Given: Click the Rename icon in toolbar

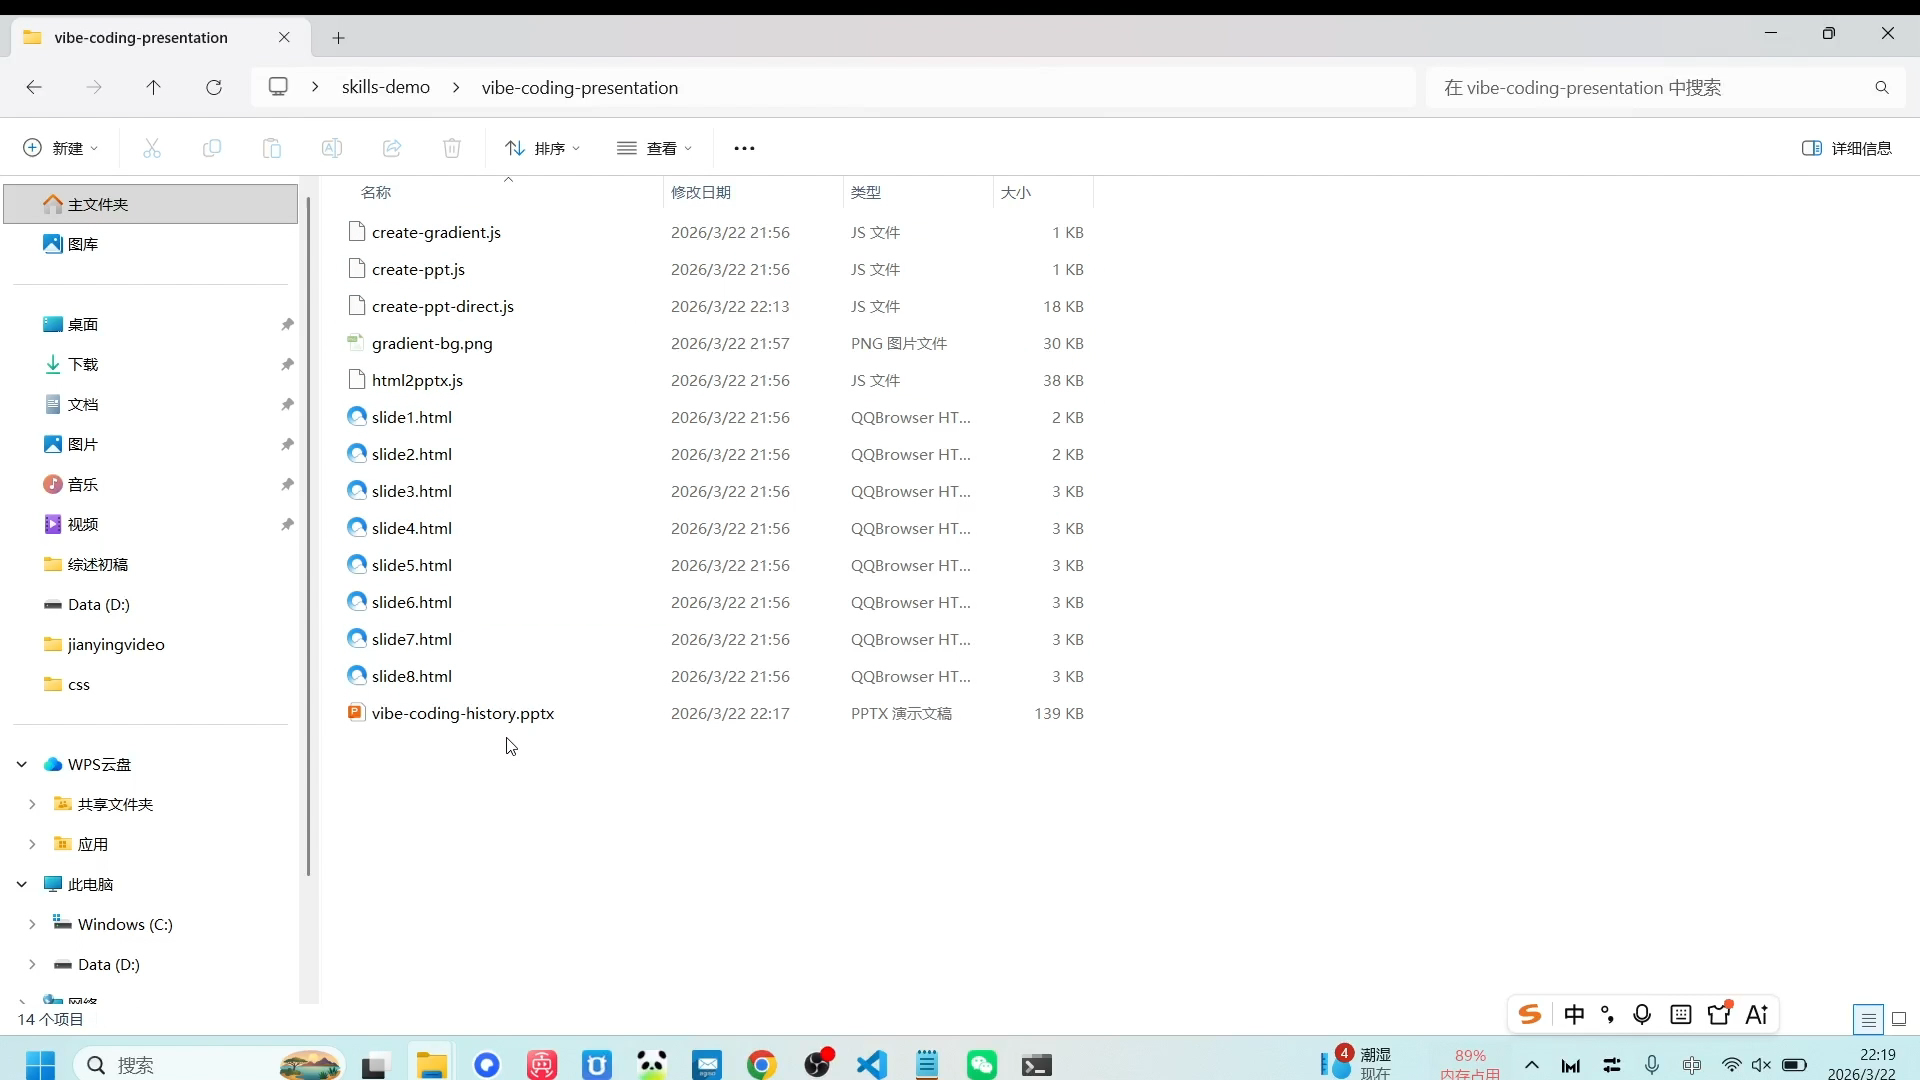Looking at the screenshot, I should pyautogui.click(x=332, y=148).
